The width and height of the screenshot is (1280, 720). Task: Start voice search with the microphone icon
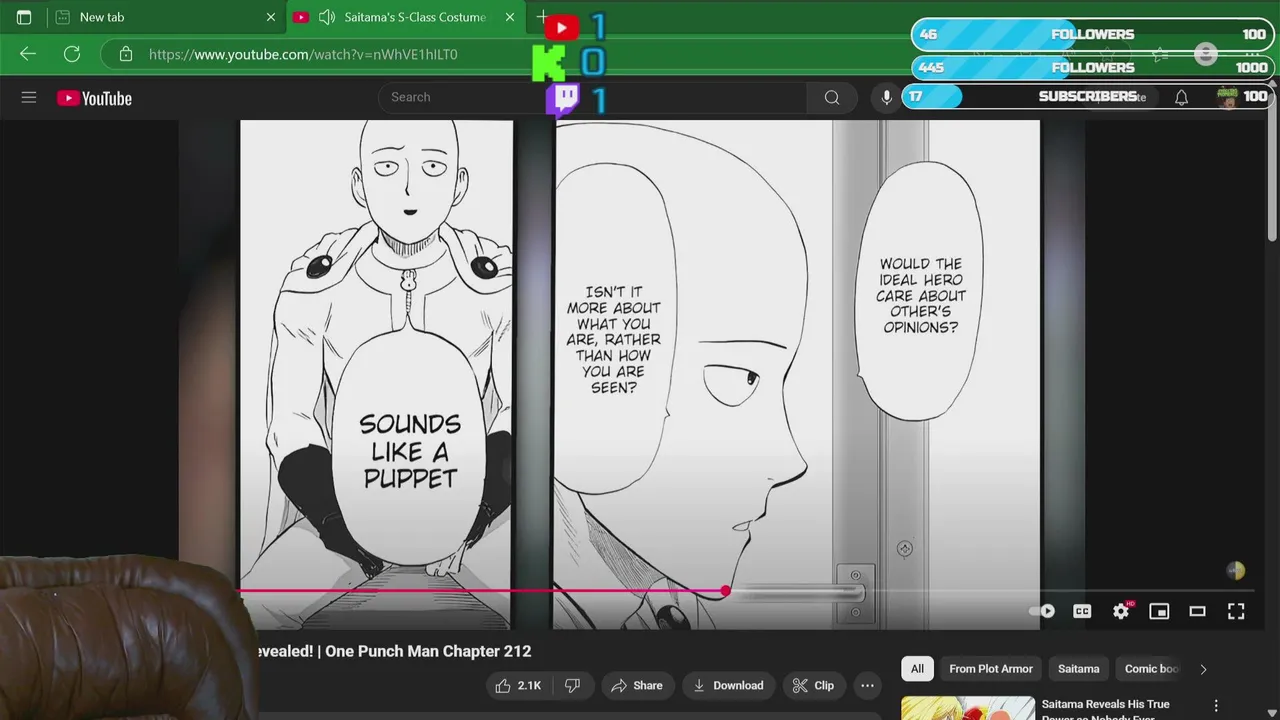tap(886, 97)
